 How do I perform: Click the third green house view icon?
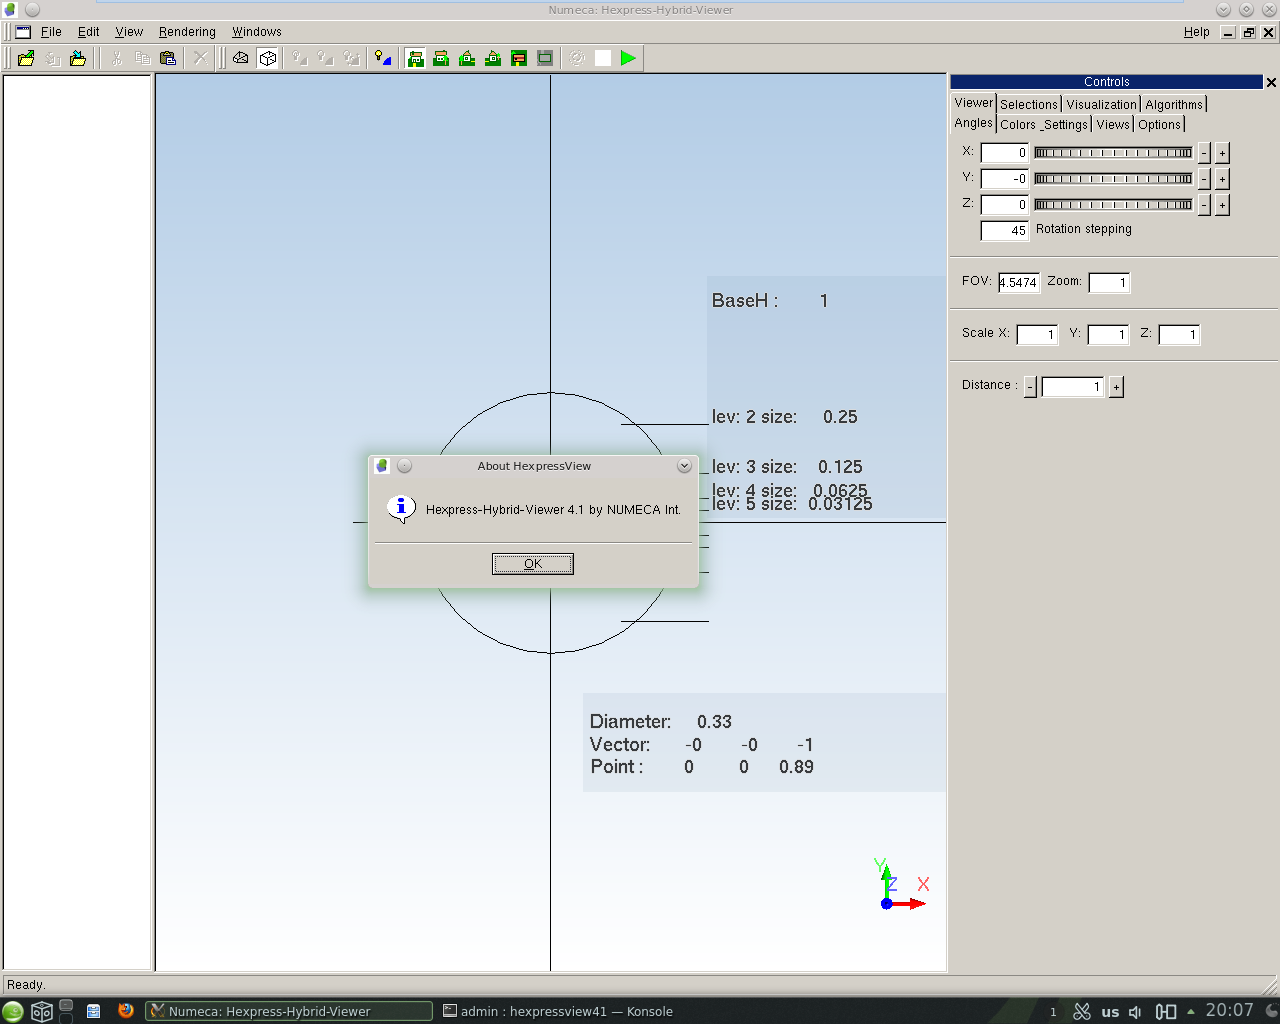tap(467, 58)
